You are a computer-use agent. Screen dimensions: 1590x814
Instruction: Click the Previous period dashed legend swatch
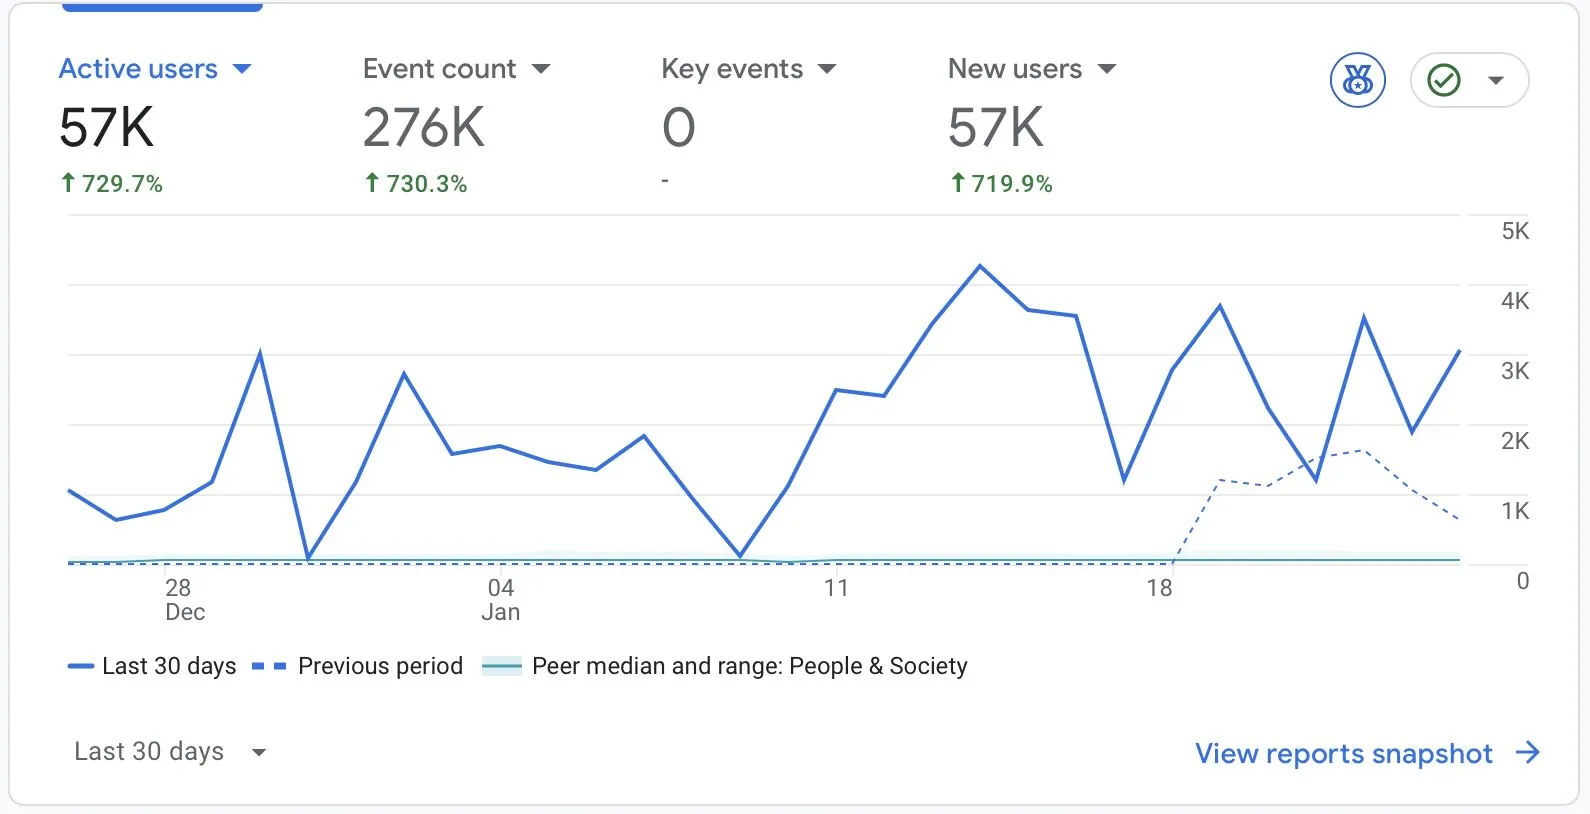[269, 666]
